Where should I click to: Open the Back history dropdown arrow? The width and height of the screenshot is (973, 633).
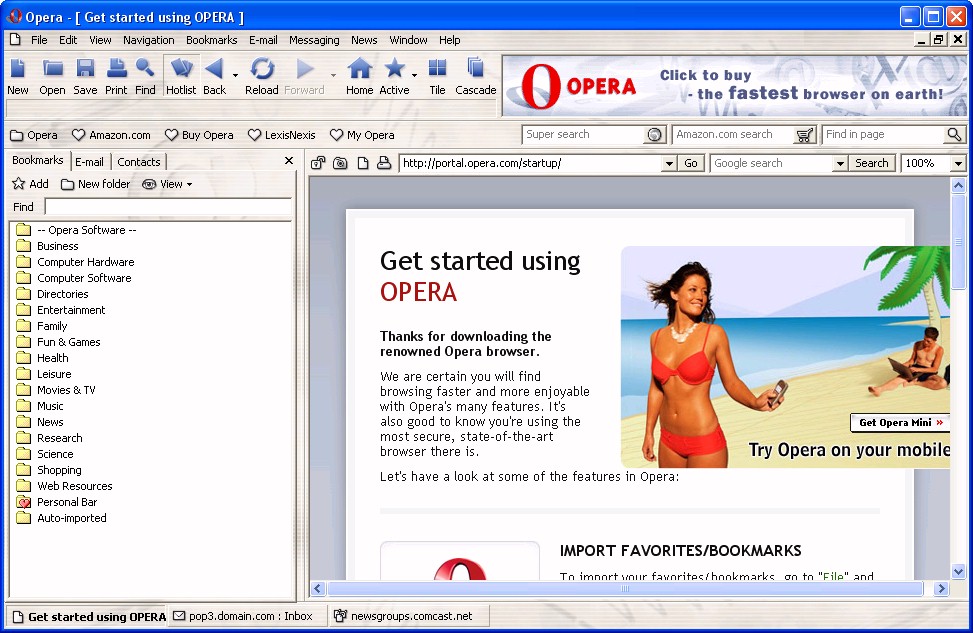coord(235,76)
